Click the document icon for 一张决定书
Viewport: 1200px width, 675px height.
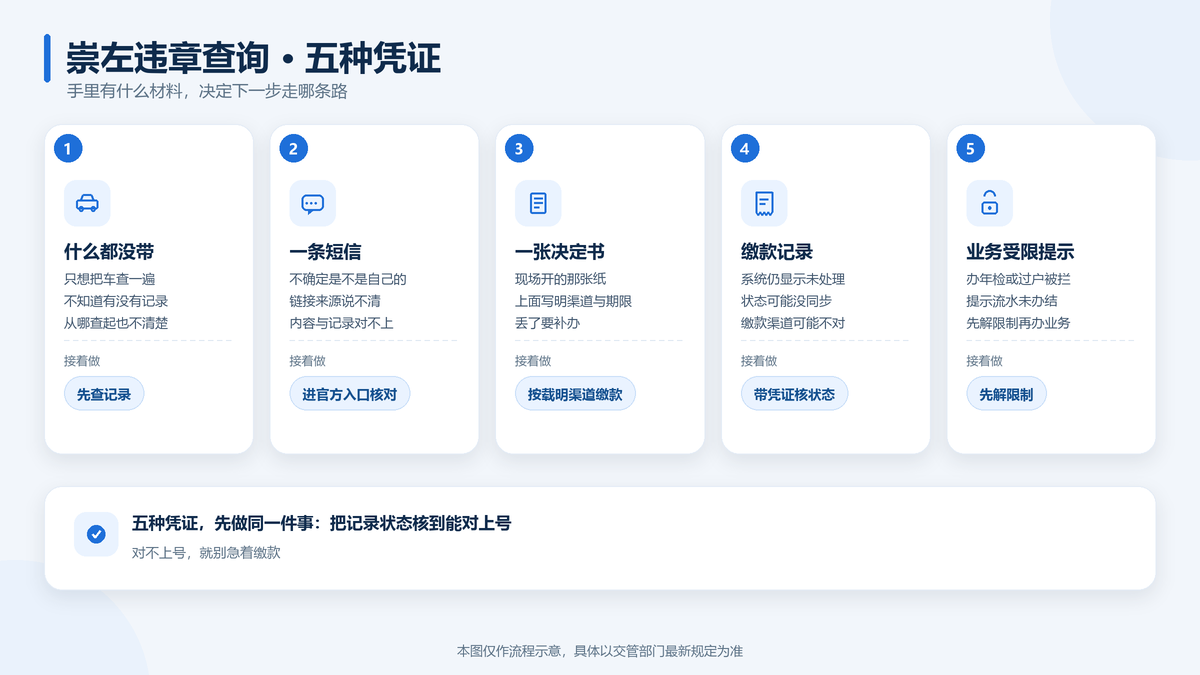coord(538,203)
